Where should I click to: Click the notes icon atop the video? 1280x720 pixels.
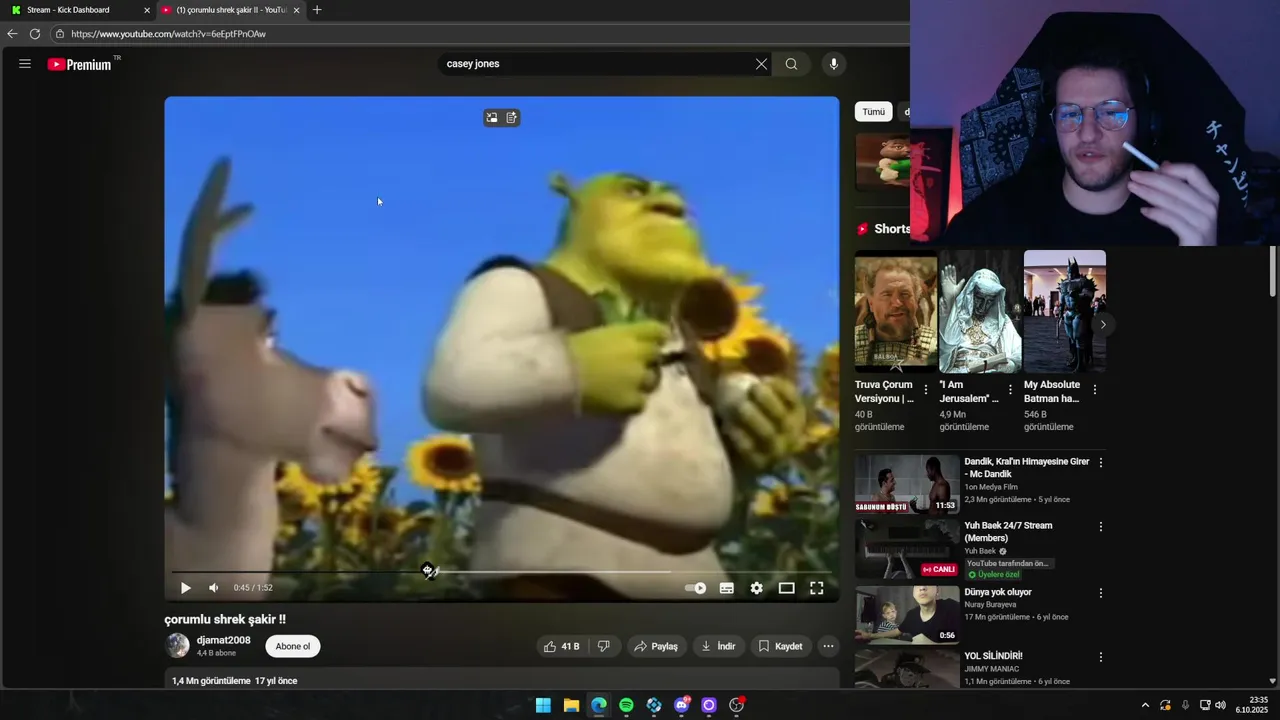[512, 118]
